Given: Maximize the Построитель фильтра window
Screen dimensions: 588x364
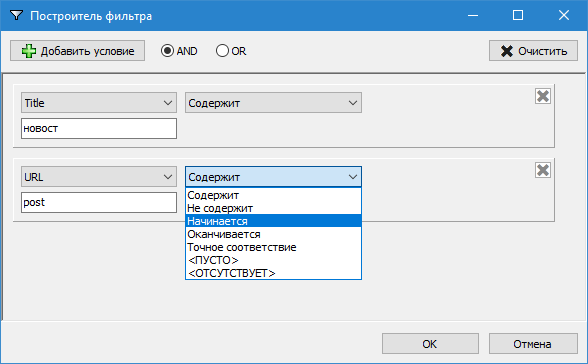Looking at the screenshot, I should tap(518, 15).
